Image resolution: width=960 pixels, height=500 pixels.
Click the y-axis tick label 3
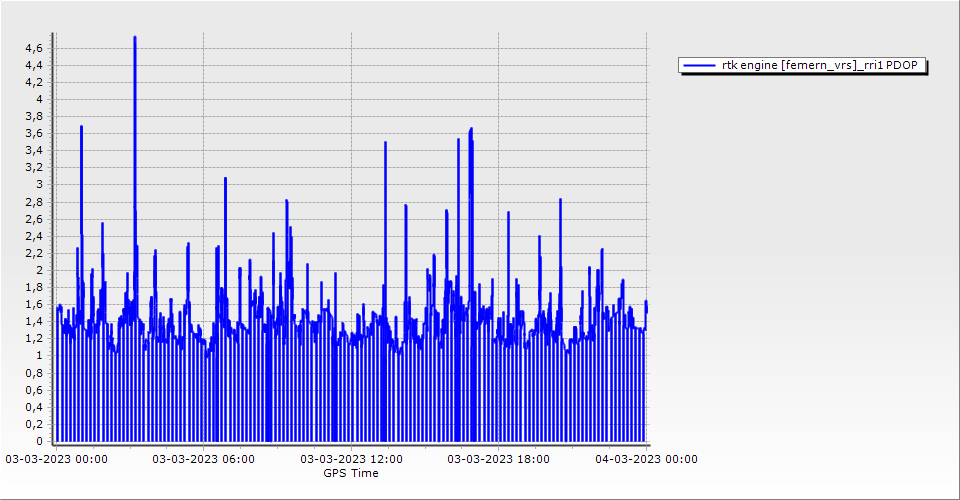[x=39, y=185]
